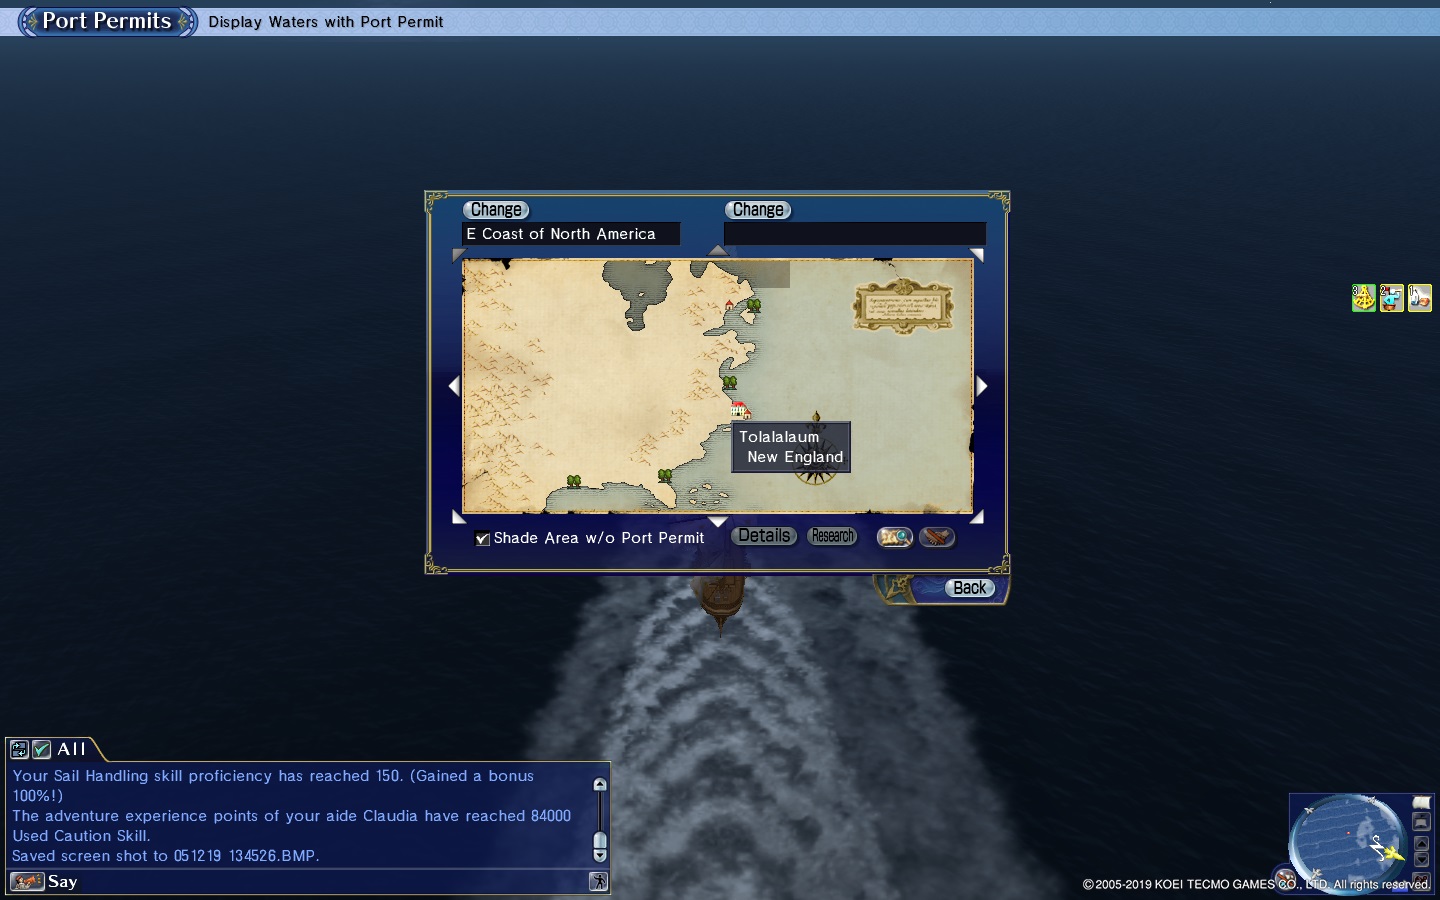Click the small red house marker on the northern coast

point(729,305)
